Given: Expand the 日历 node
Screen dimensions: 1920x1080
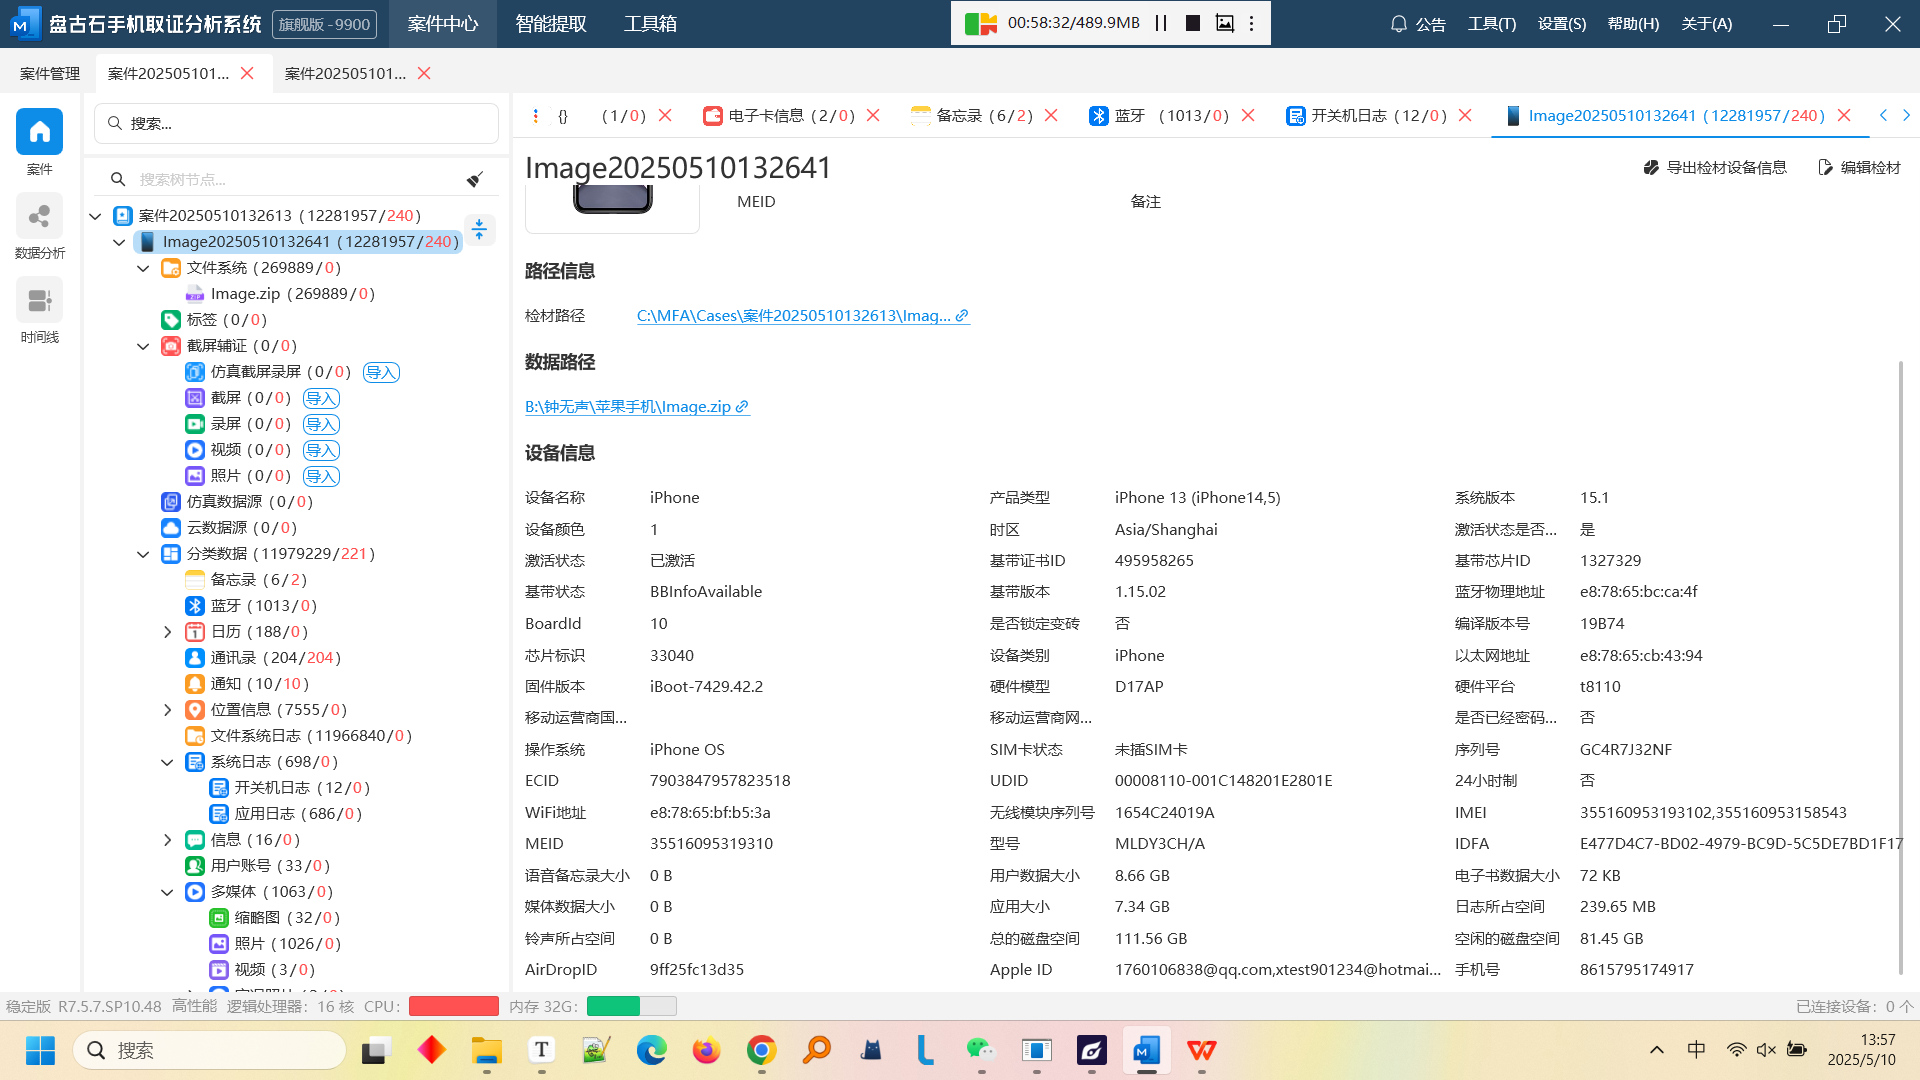Looking at the screenshot, I should coord(167,632).
